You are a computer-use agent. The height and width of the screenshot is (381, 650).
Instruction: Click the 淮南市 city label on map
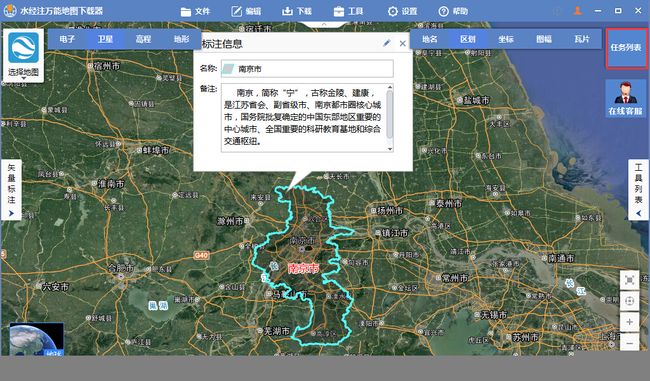coord(111,183)
